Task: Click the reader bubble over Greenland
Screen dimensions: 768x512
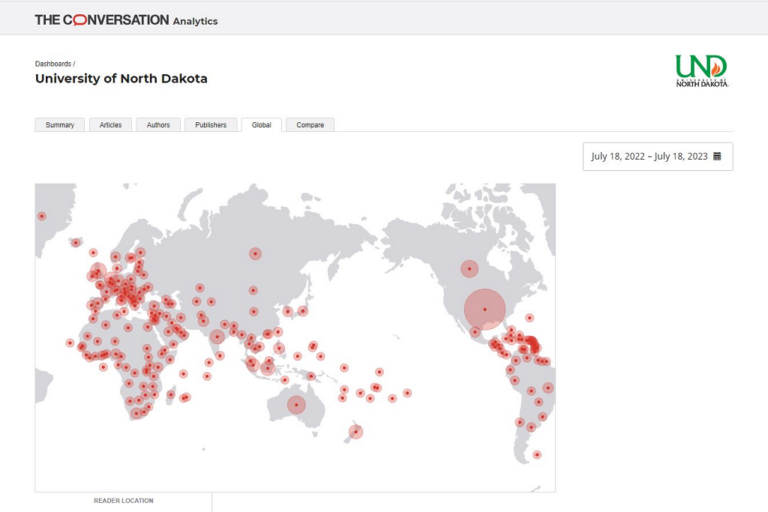Action: tap(42, 216)
